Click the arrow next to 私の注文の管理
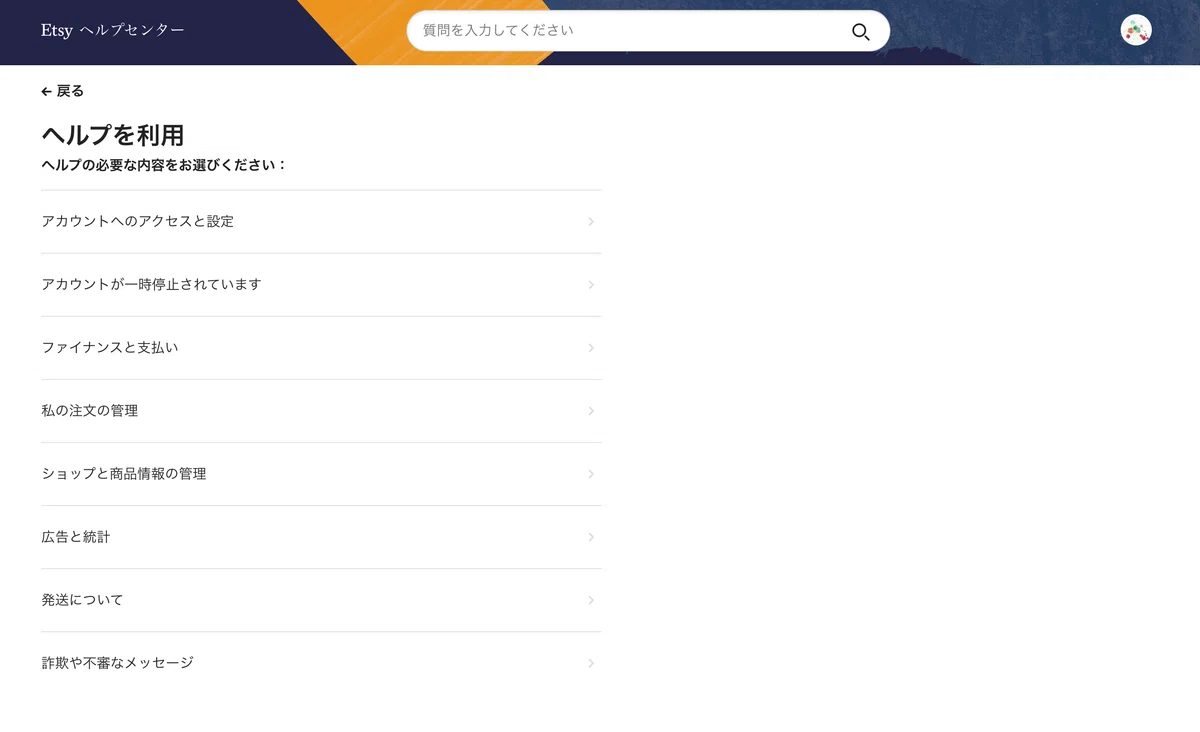Viewport: 1200px width, 732px height. pos(591,410)
